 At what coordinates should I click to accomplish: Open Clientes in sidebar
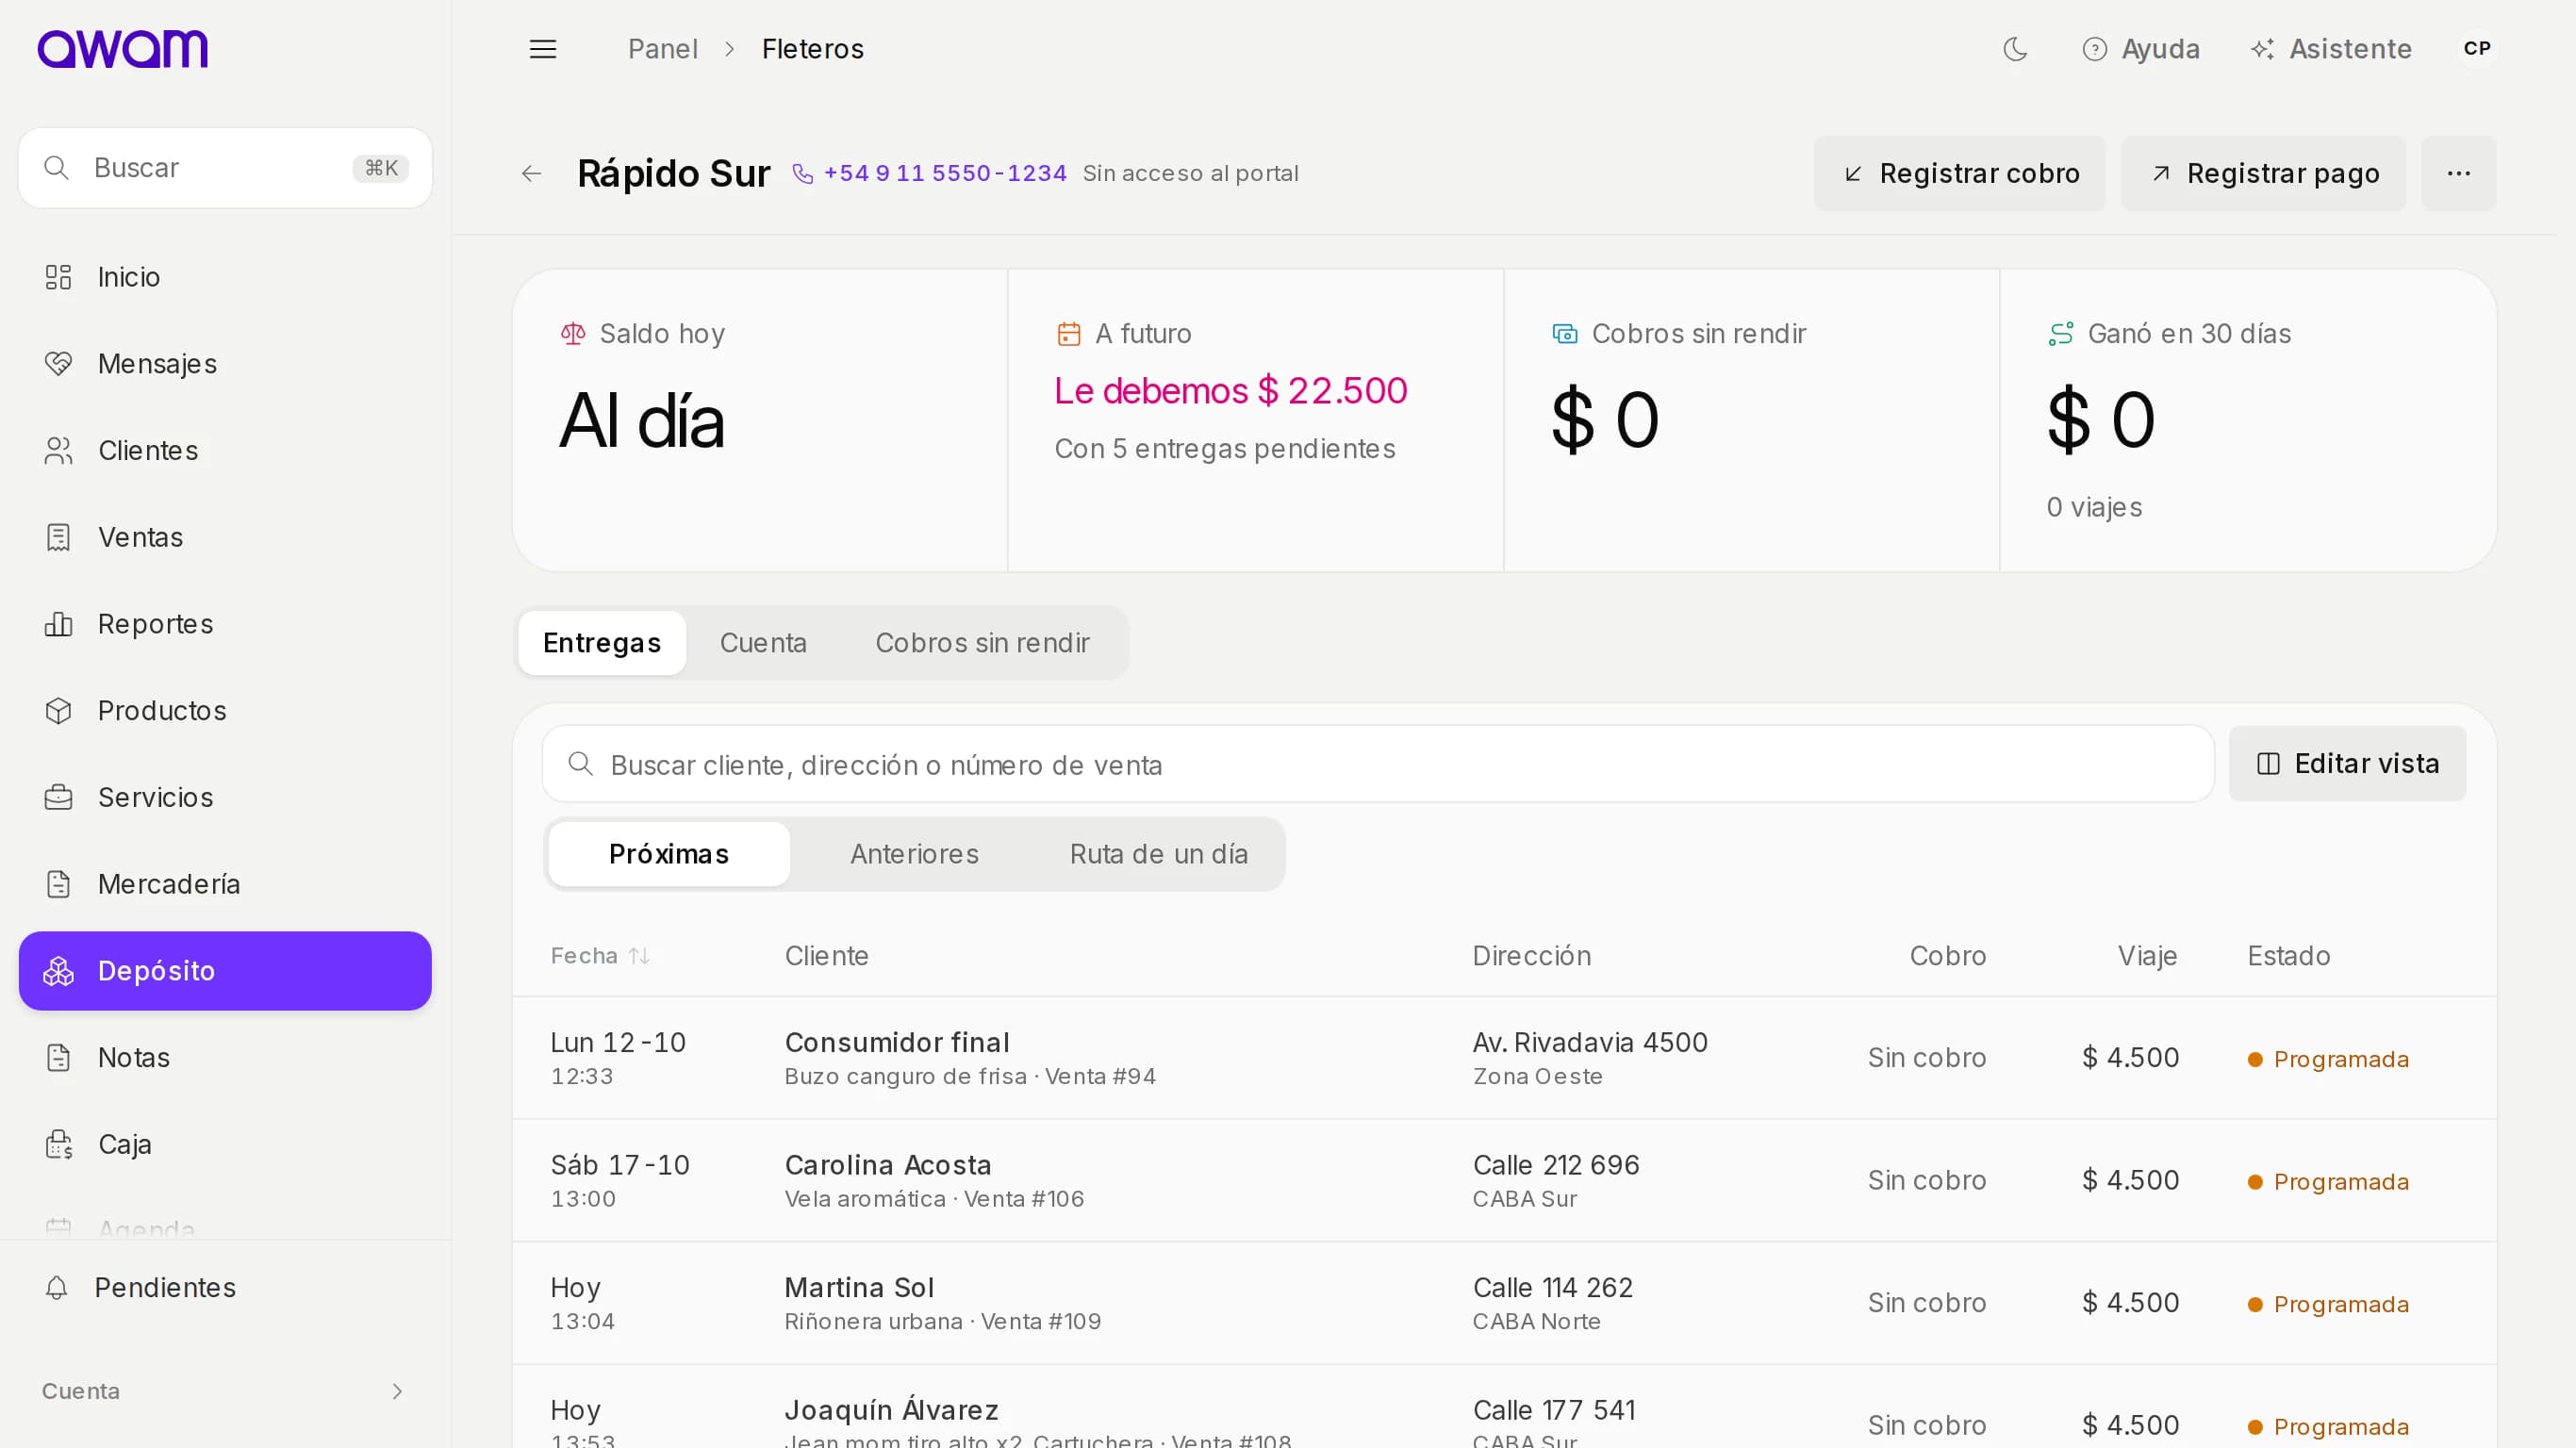point(225,451)
